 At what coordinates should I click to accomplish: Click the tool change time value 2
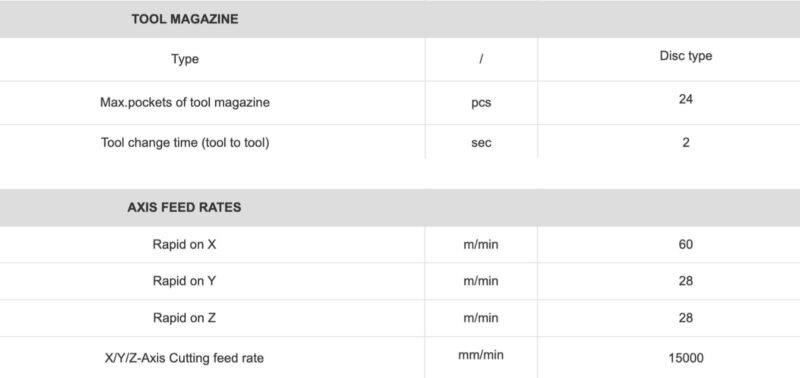point(686,142)
